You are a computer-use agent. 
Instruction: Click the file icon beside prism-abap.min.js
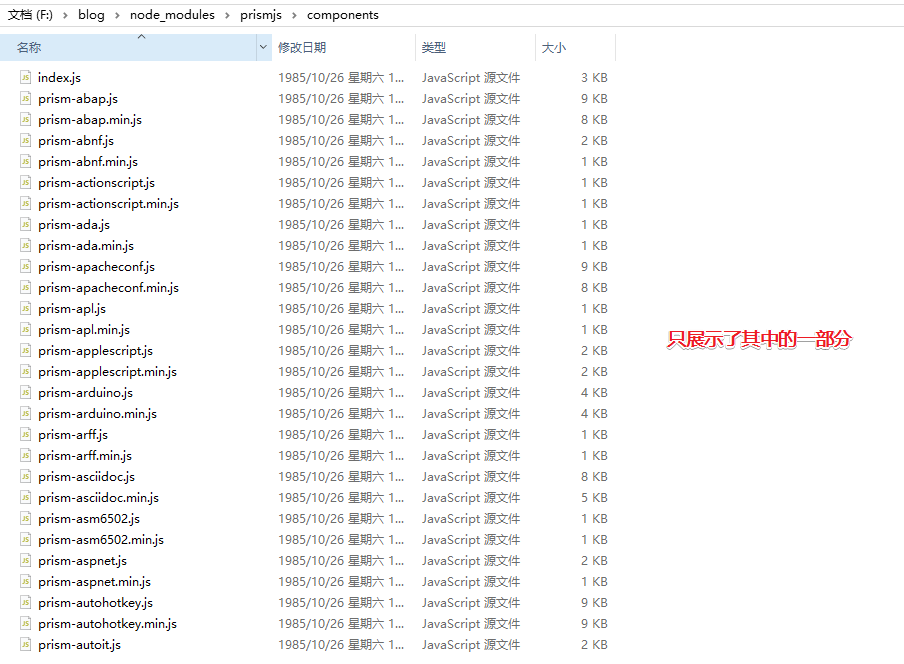point(25,119)
